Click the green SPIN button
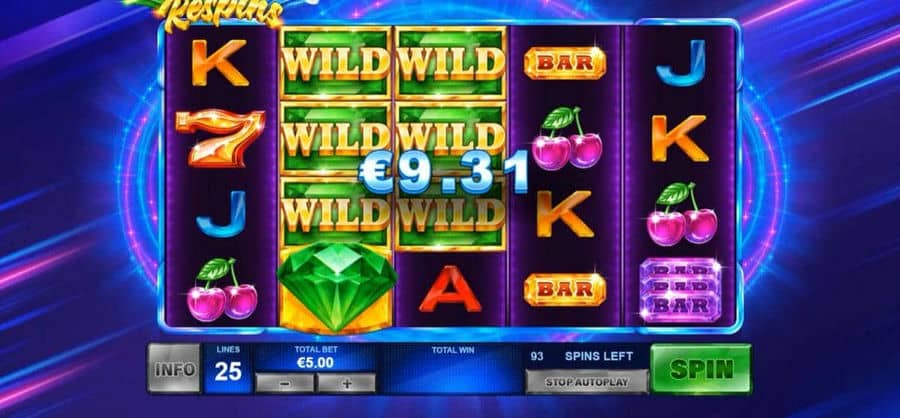The width and height of the screenshot is (900, 418). tap(701, 369)
